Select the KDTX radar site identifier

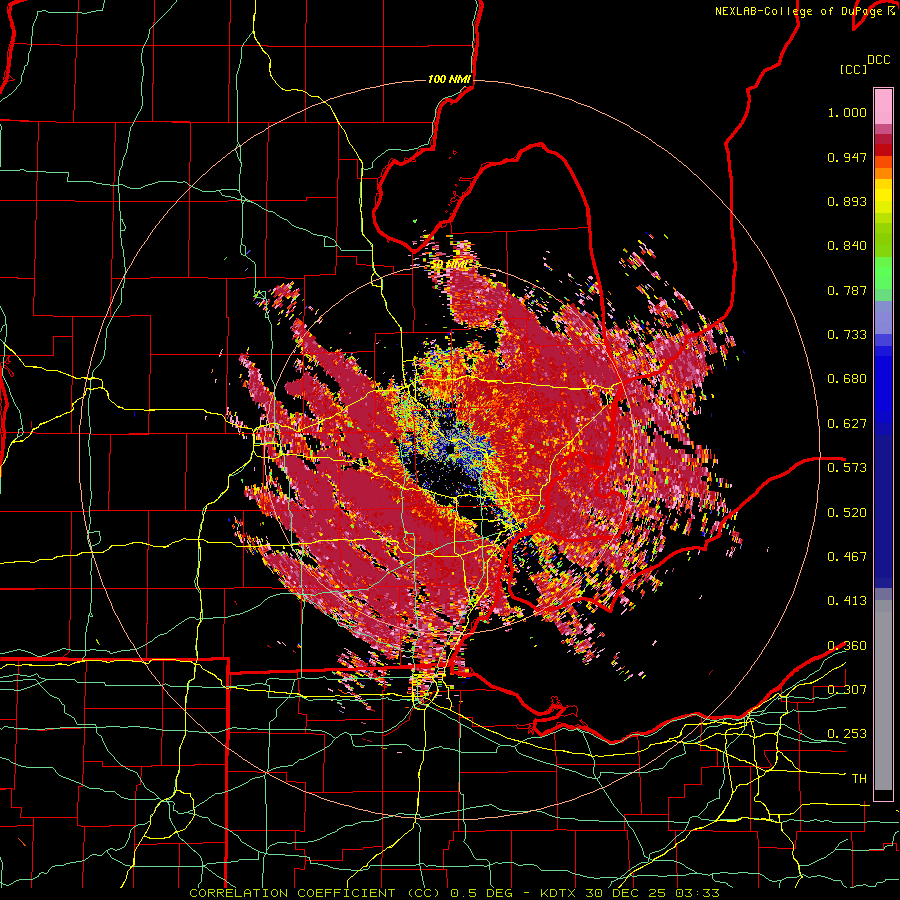(x=558, y=893)
